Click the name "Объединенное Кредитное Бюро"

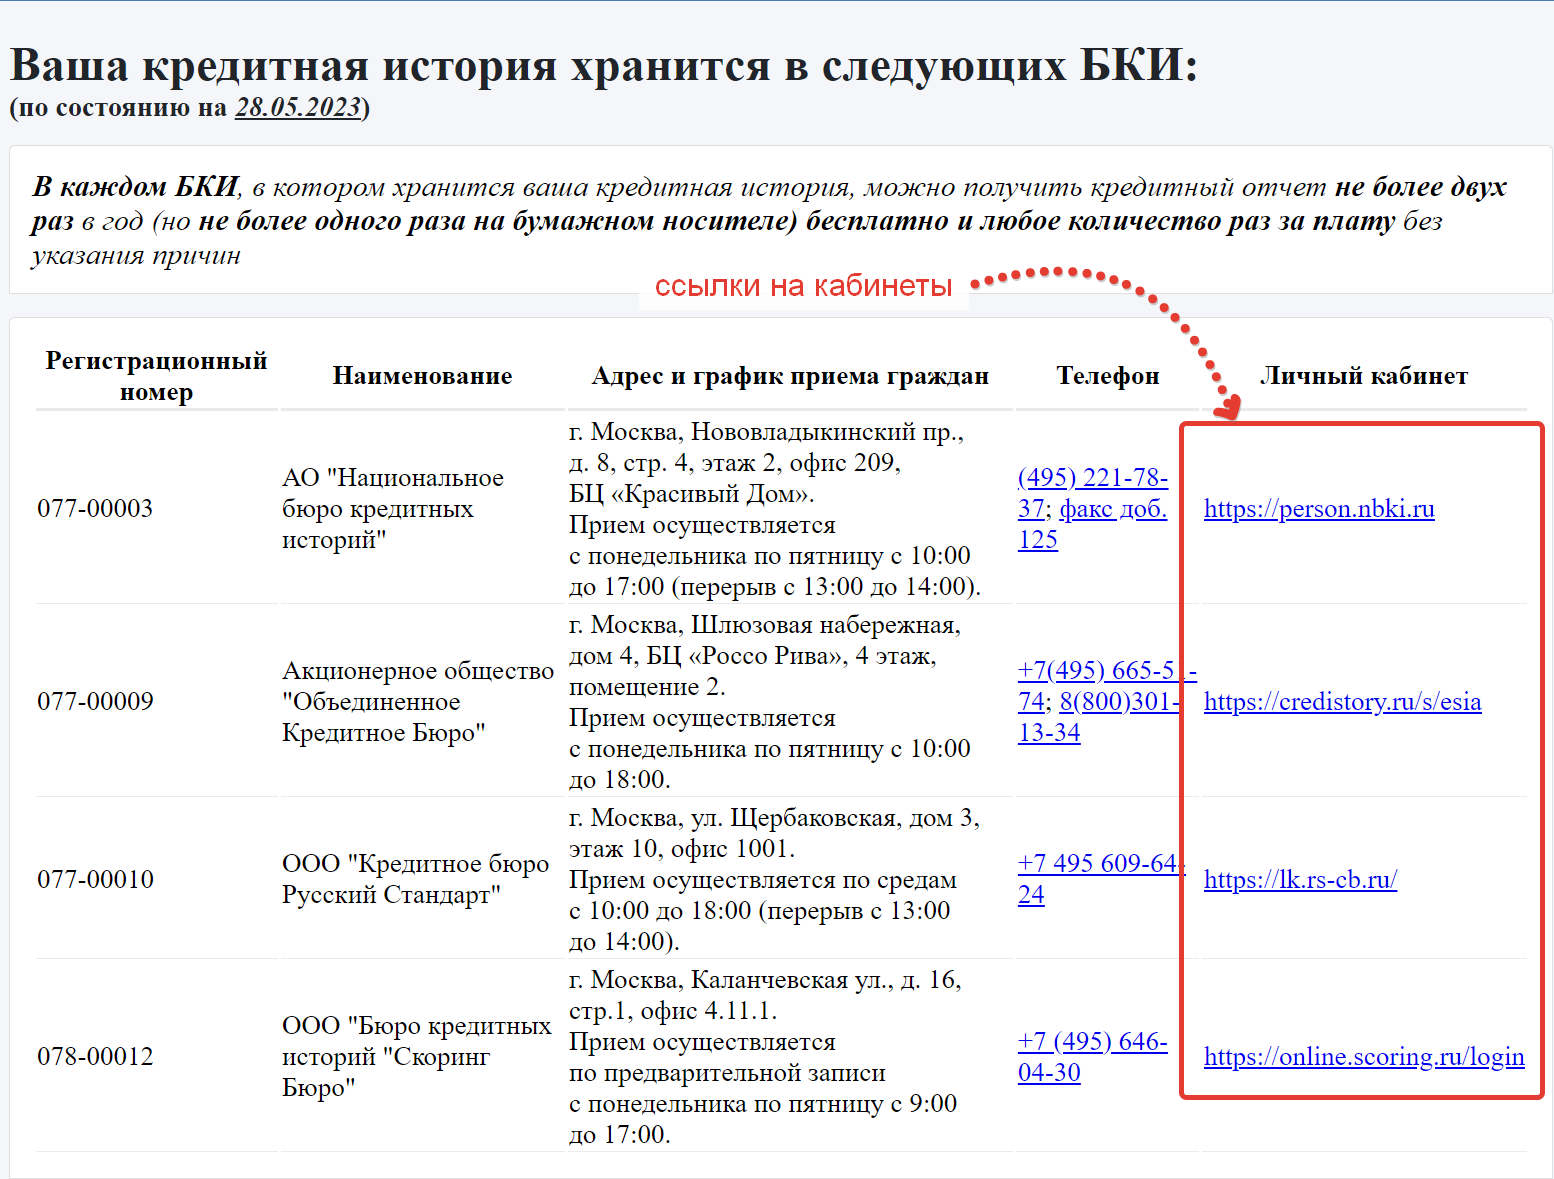click(418, 702)
